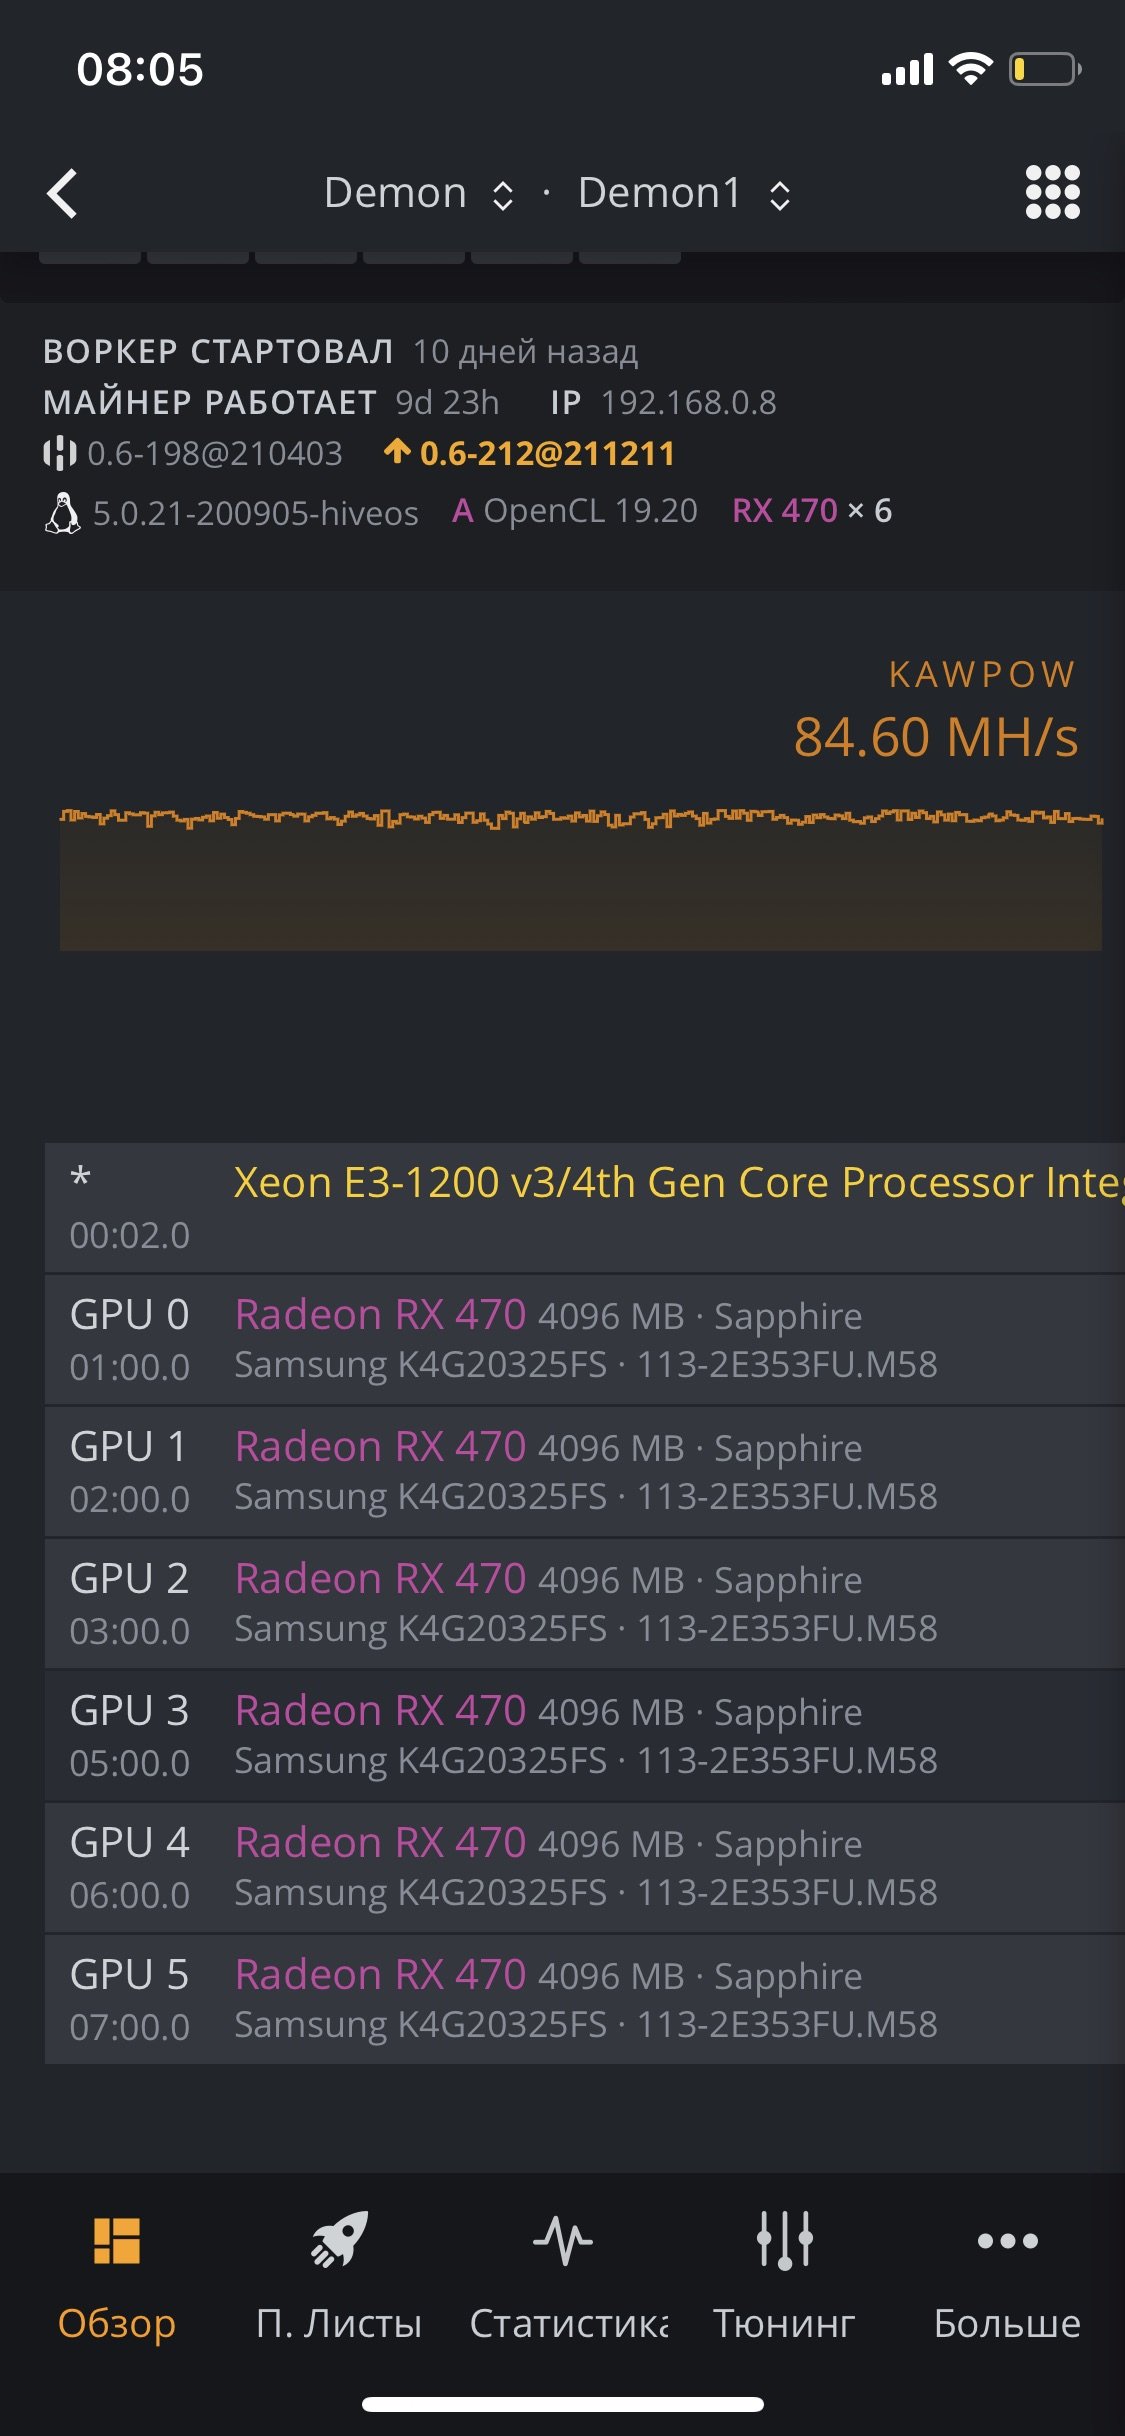The width and height of the screenshot is (1125, 2436).
Task: Tap the KAWPOW hashrate chart
Action: coord(580,880)
